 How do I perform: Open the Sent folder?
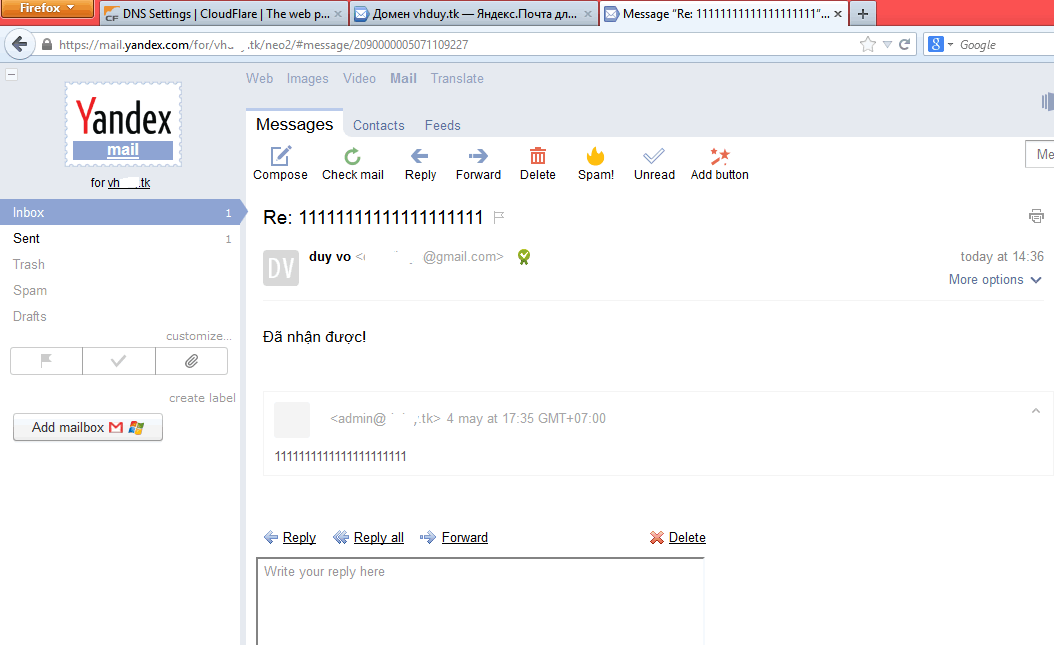point(27,238)
